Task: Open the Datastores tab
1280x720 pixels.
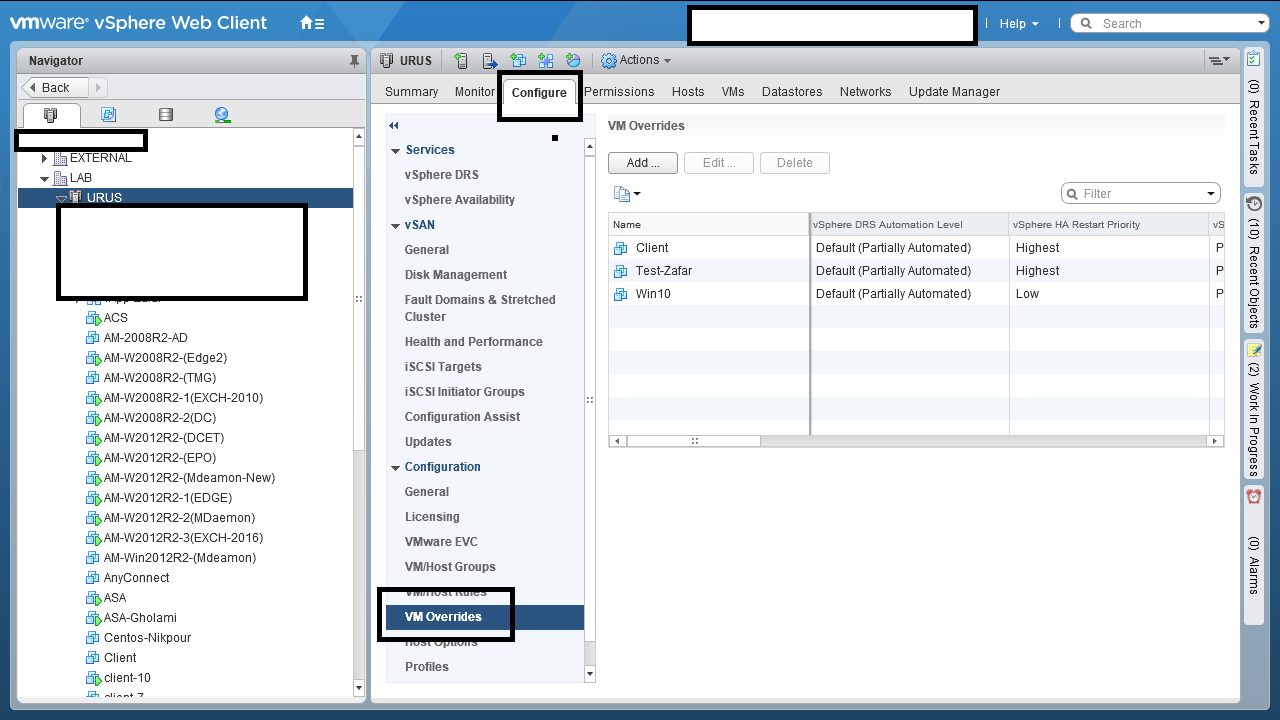Action: click(x=792, y=92)
